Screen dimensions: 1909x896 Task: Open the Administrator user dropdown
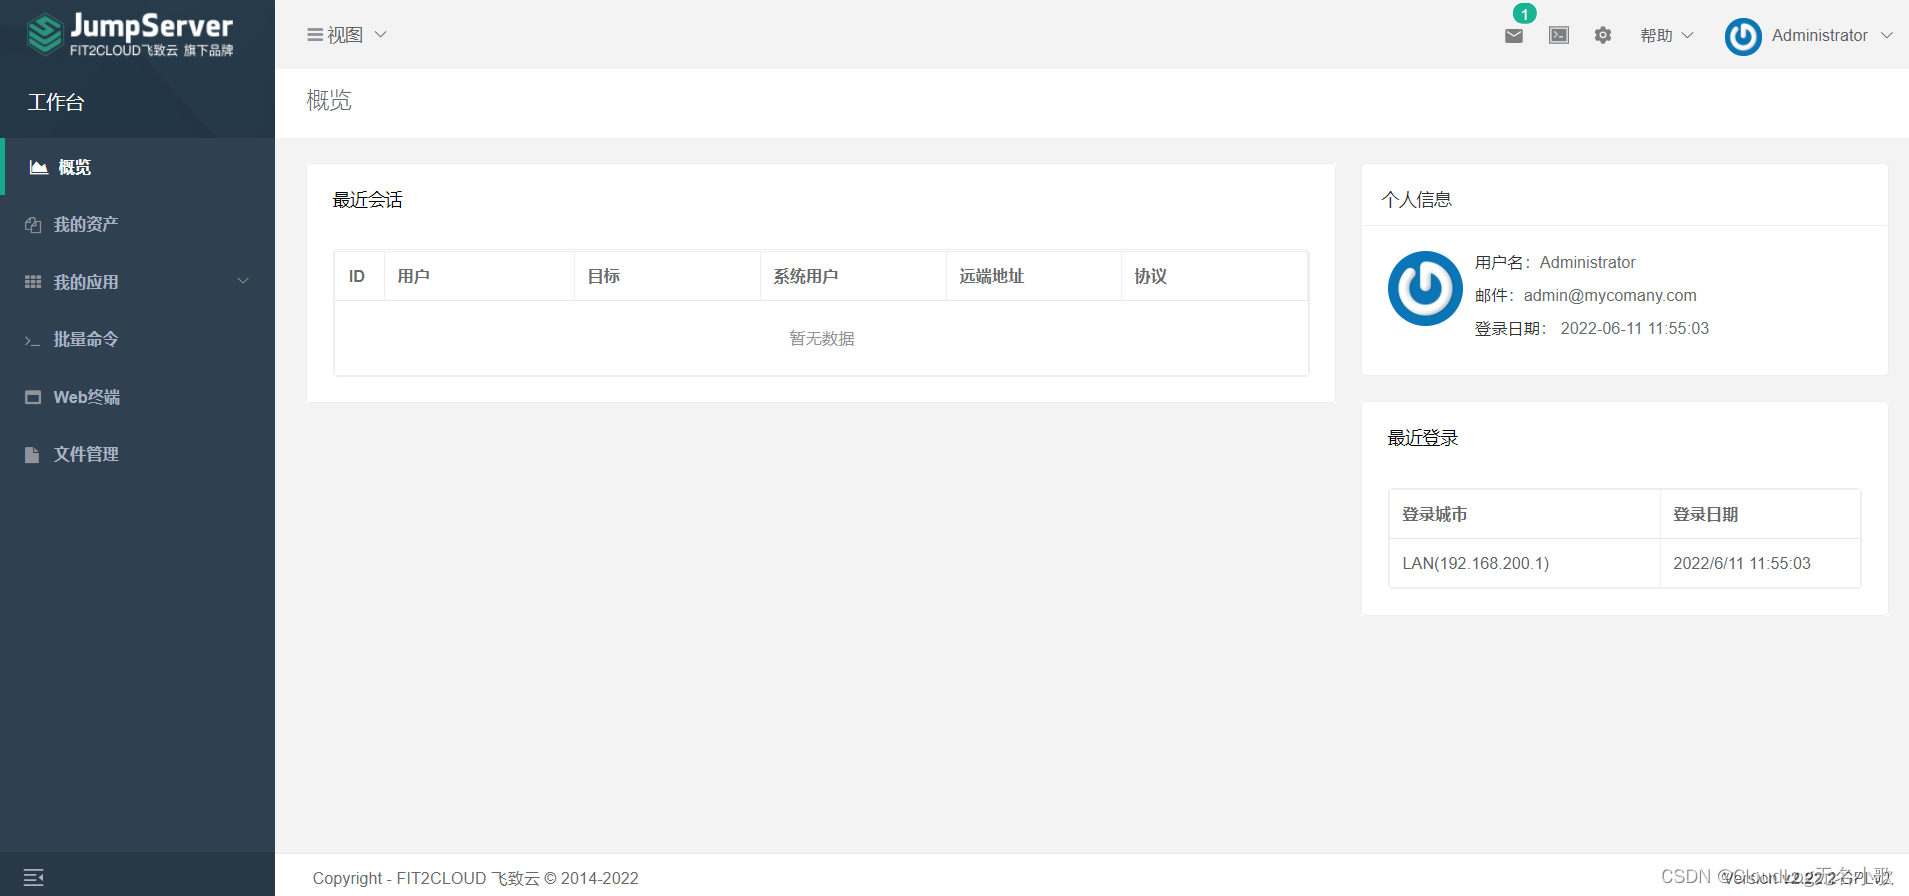click(x=1832, y=35)
